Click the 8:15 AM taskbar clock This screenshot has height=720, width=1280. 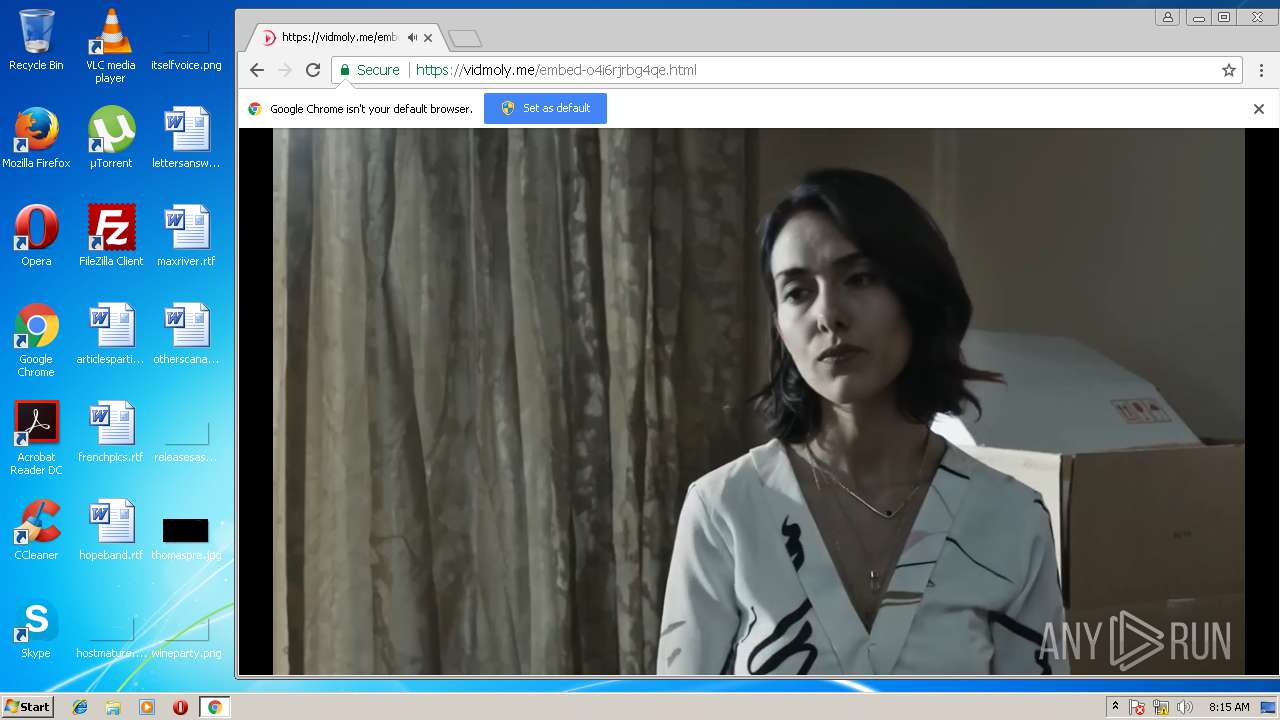(x=1229, y=707)
